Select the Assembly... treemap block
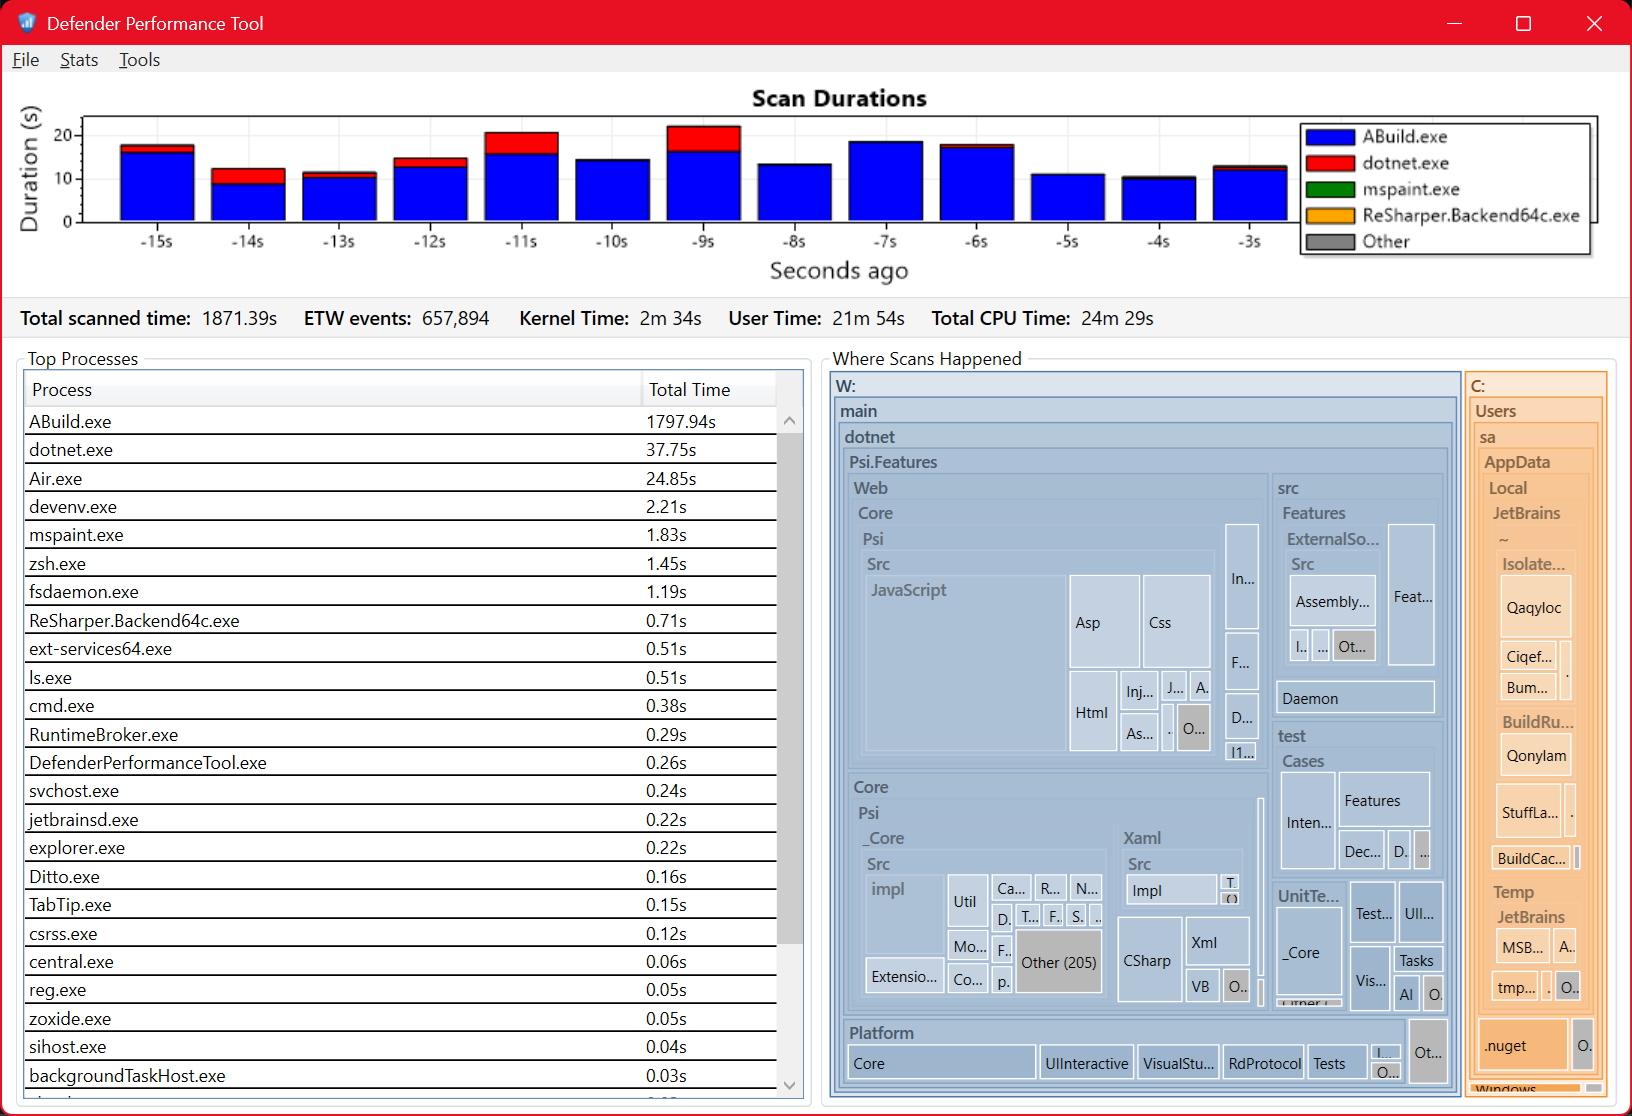 click(x=1332, y=601)
